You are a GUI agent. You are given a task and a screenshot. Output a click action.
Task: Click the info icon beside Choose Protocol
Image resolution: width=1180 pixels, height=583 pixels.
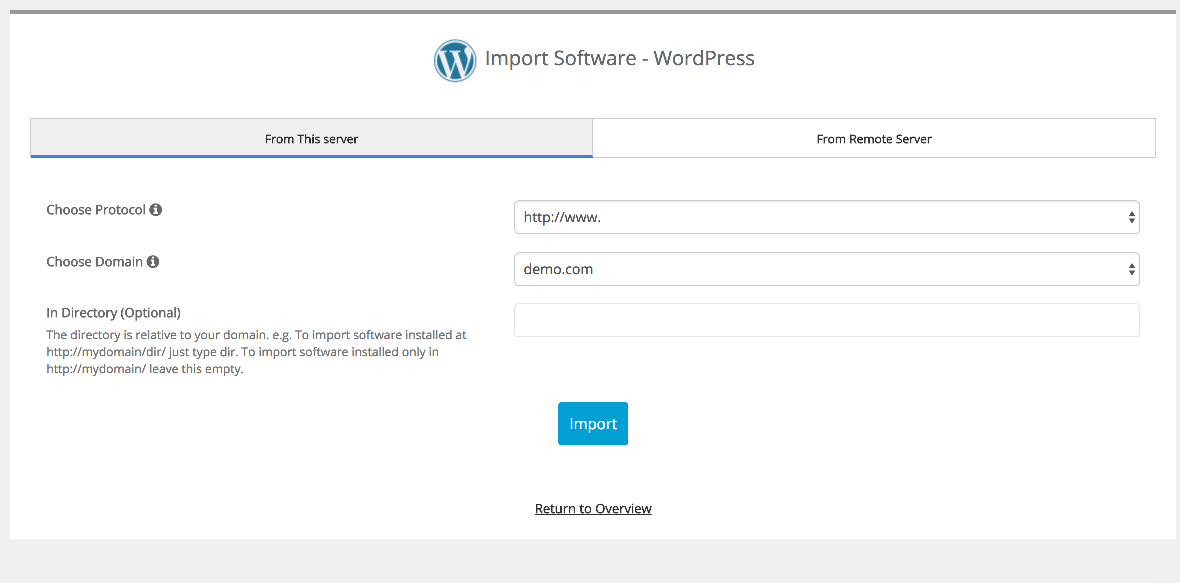(x=156, y=210)
